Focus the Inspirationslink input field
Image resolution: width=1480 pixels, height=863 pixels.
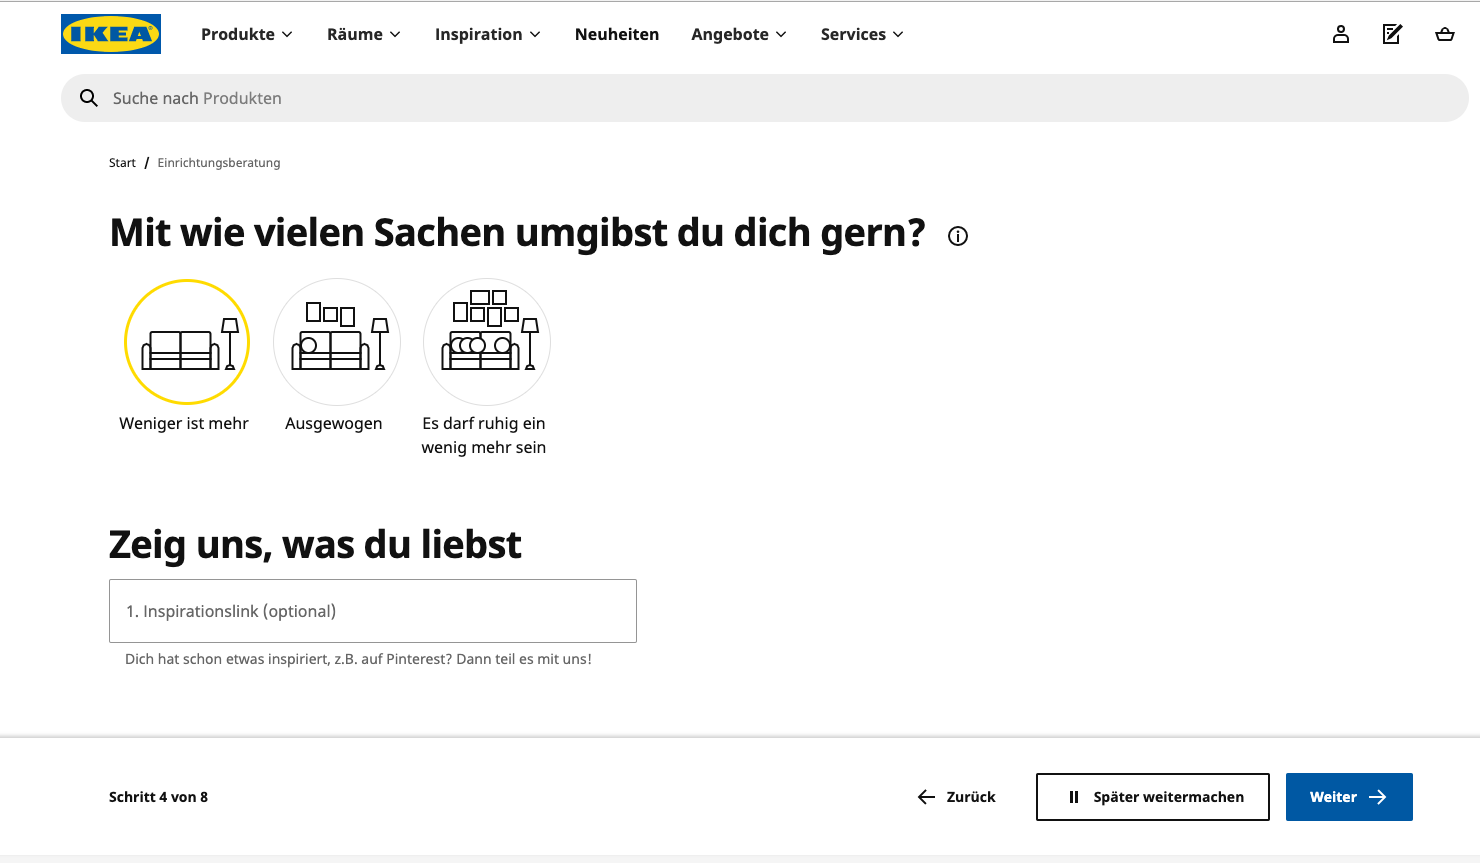372,611
